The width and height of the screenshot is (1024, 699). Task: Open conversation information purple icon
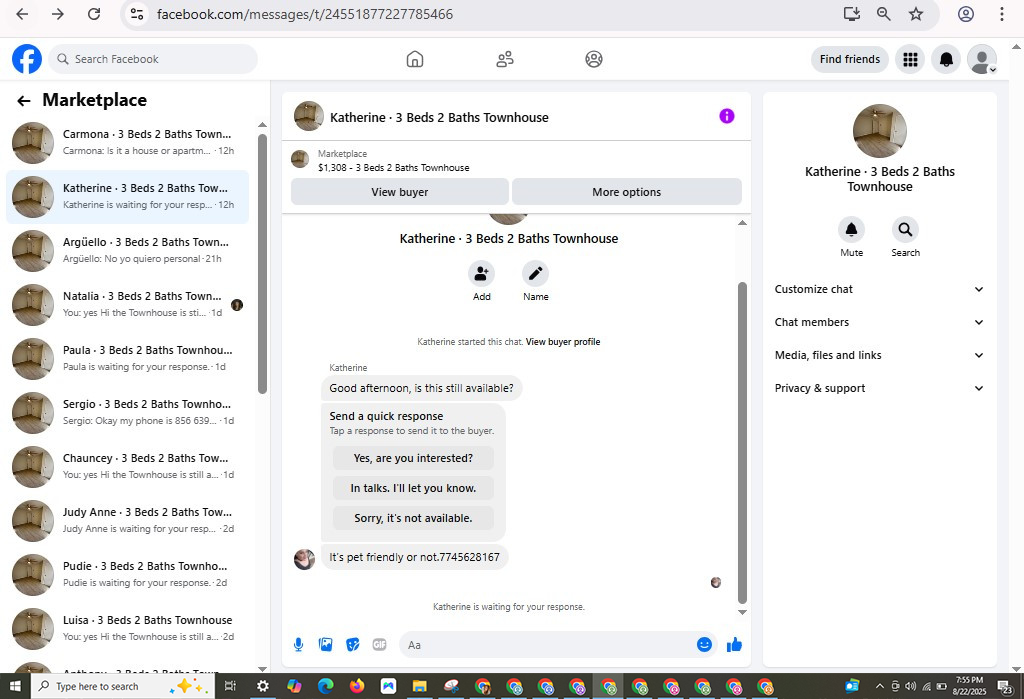click(726, 116)
